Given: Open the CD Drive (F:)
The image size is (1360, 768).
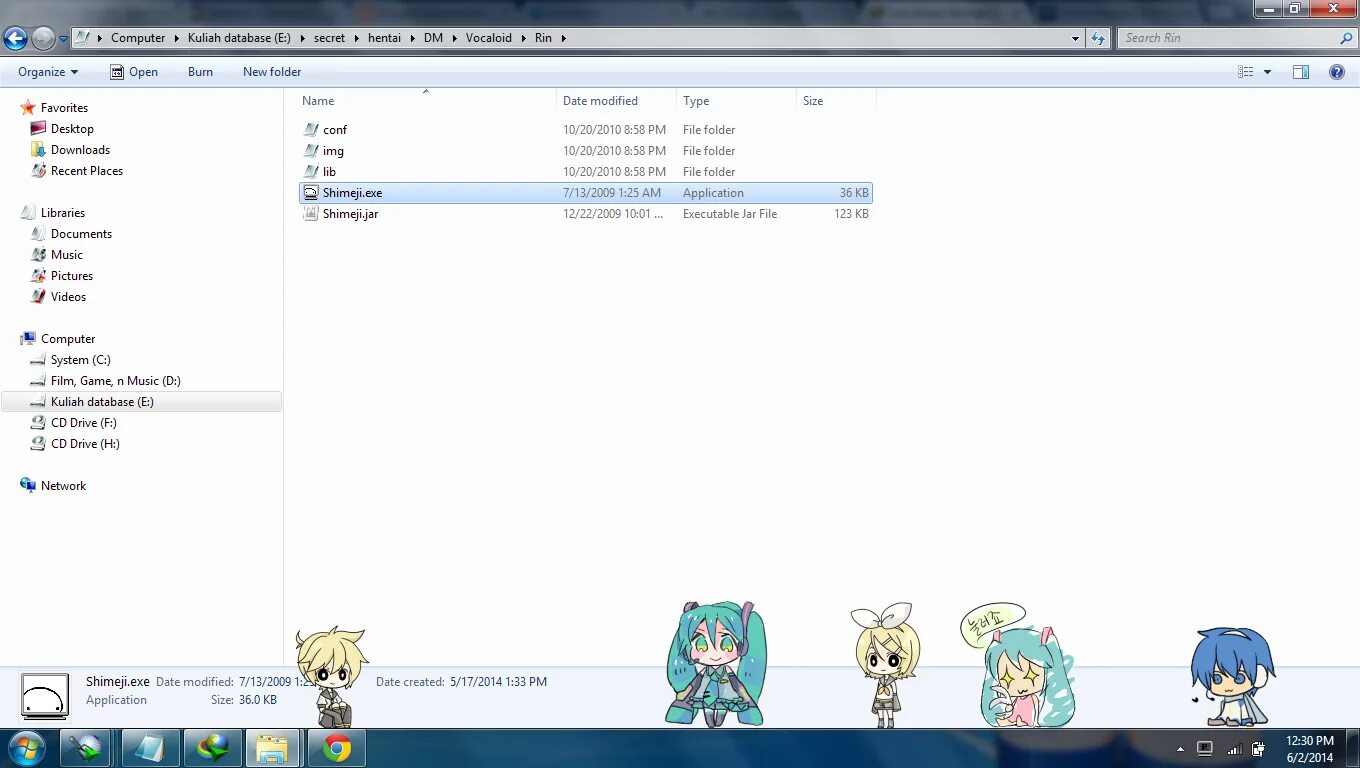Looking at the screenshot, I should point(84,423).
